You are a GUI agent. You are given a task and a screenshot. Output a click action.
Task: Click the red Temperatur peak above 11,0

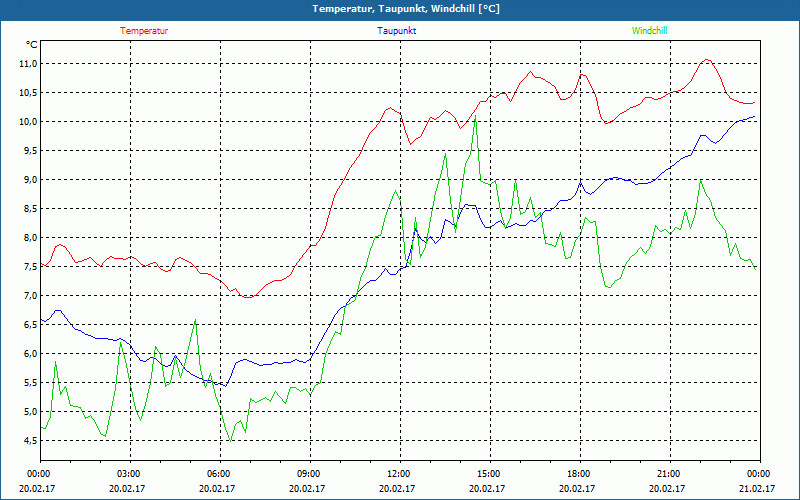[707, 60]
